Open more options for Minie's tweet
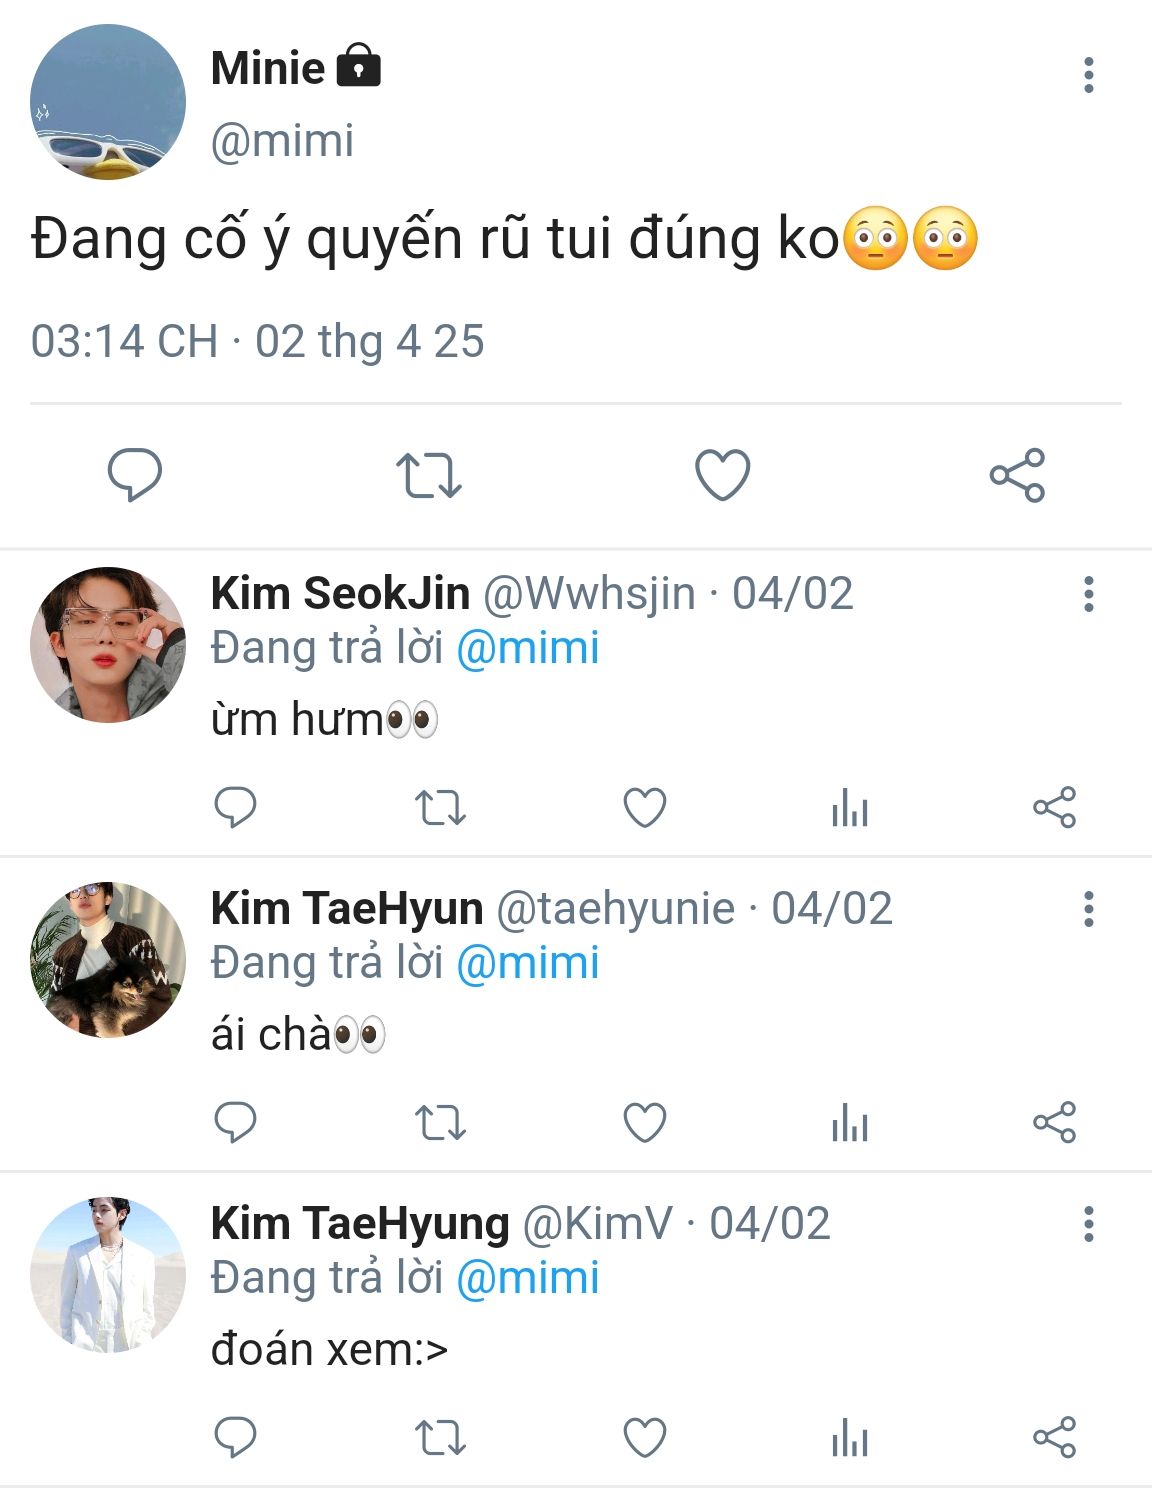 coord(1088,76)
